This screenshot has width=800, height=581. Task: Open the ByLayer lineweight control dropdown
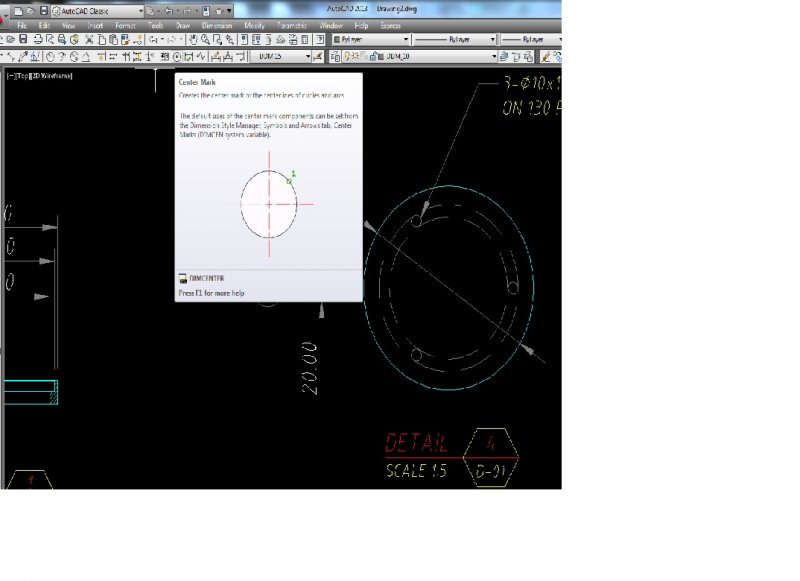pos(531,39)
